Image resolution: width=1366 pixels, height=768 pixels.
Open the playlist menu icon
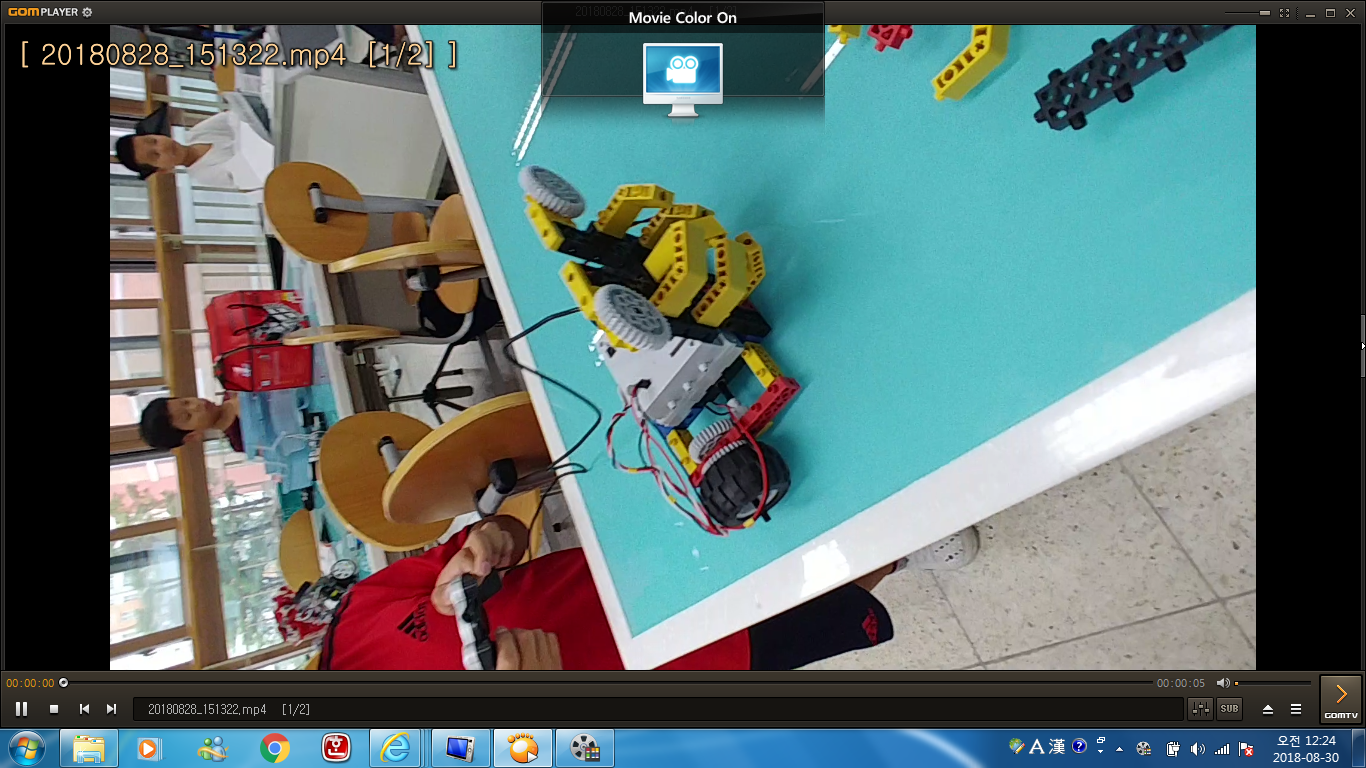coord(1296,709)
